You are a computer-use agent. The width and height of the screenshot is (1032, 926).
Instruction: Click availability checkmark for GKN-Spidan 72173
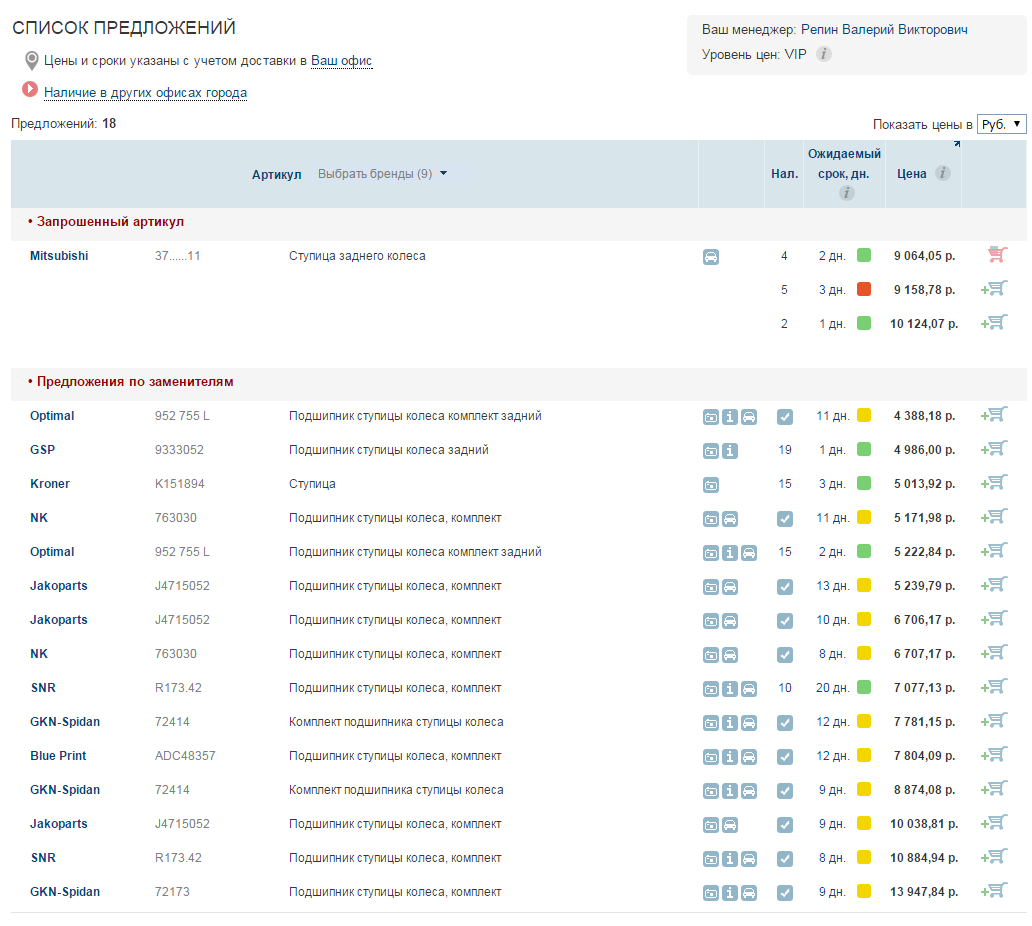point(785,893)
